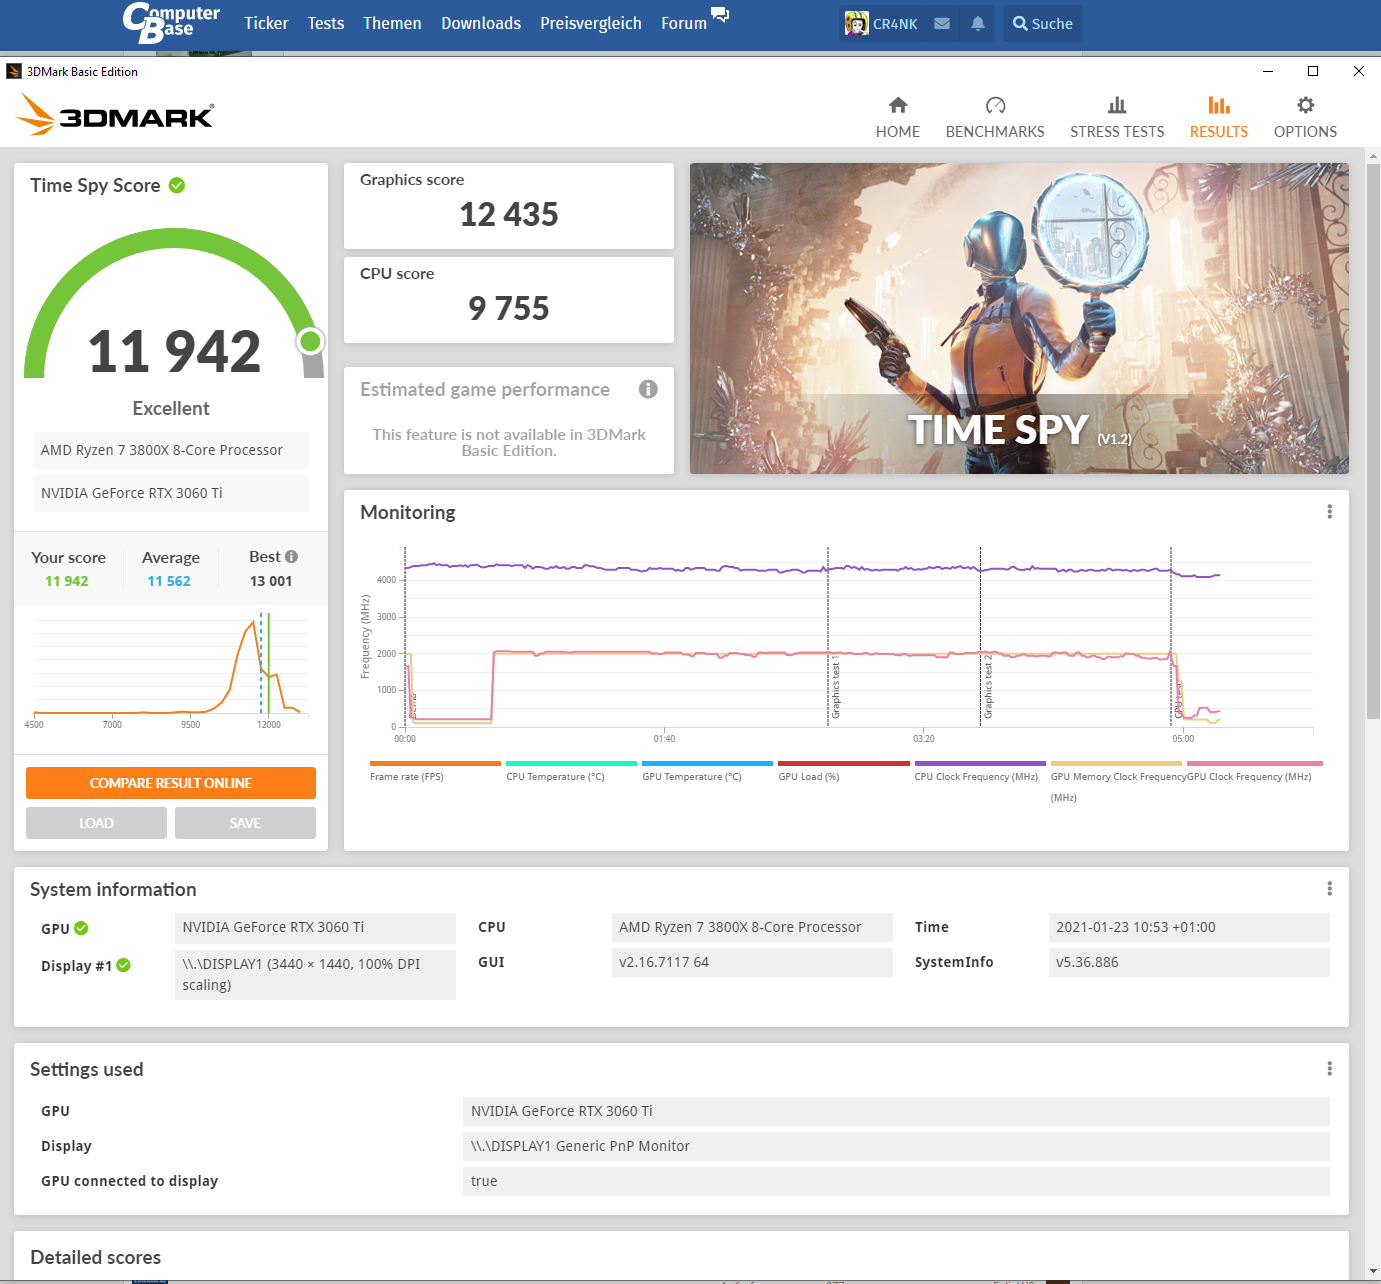
Task: Open the Settings used three-dot menu
Action: pos(1329,1069)
